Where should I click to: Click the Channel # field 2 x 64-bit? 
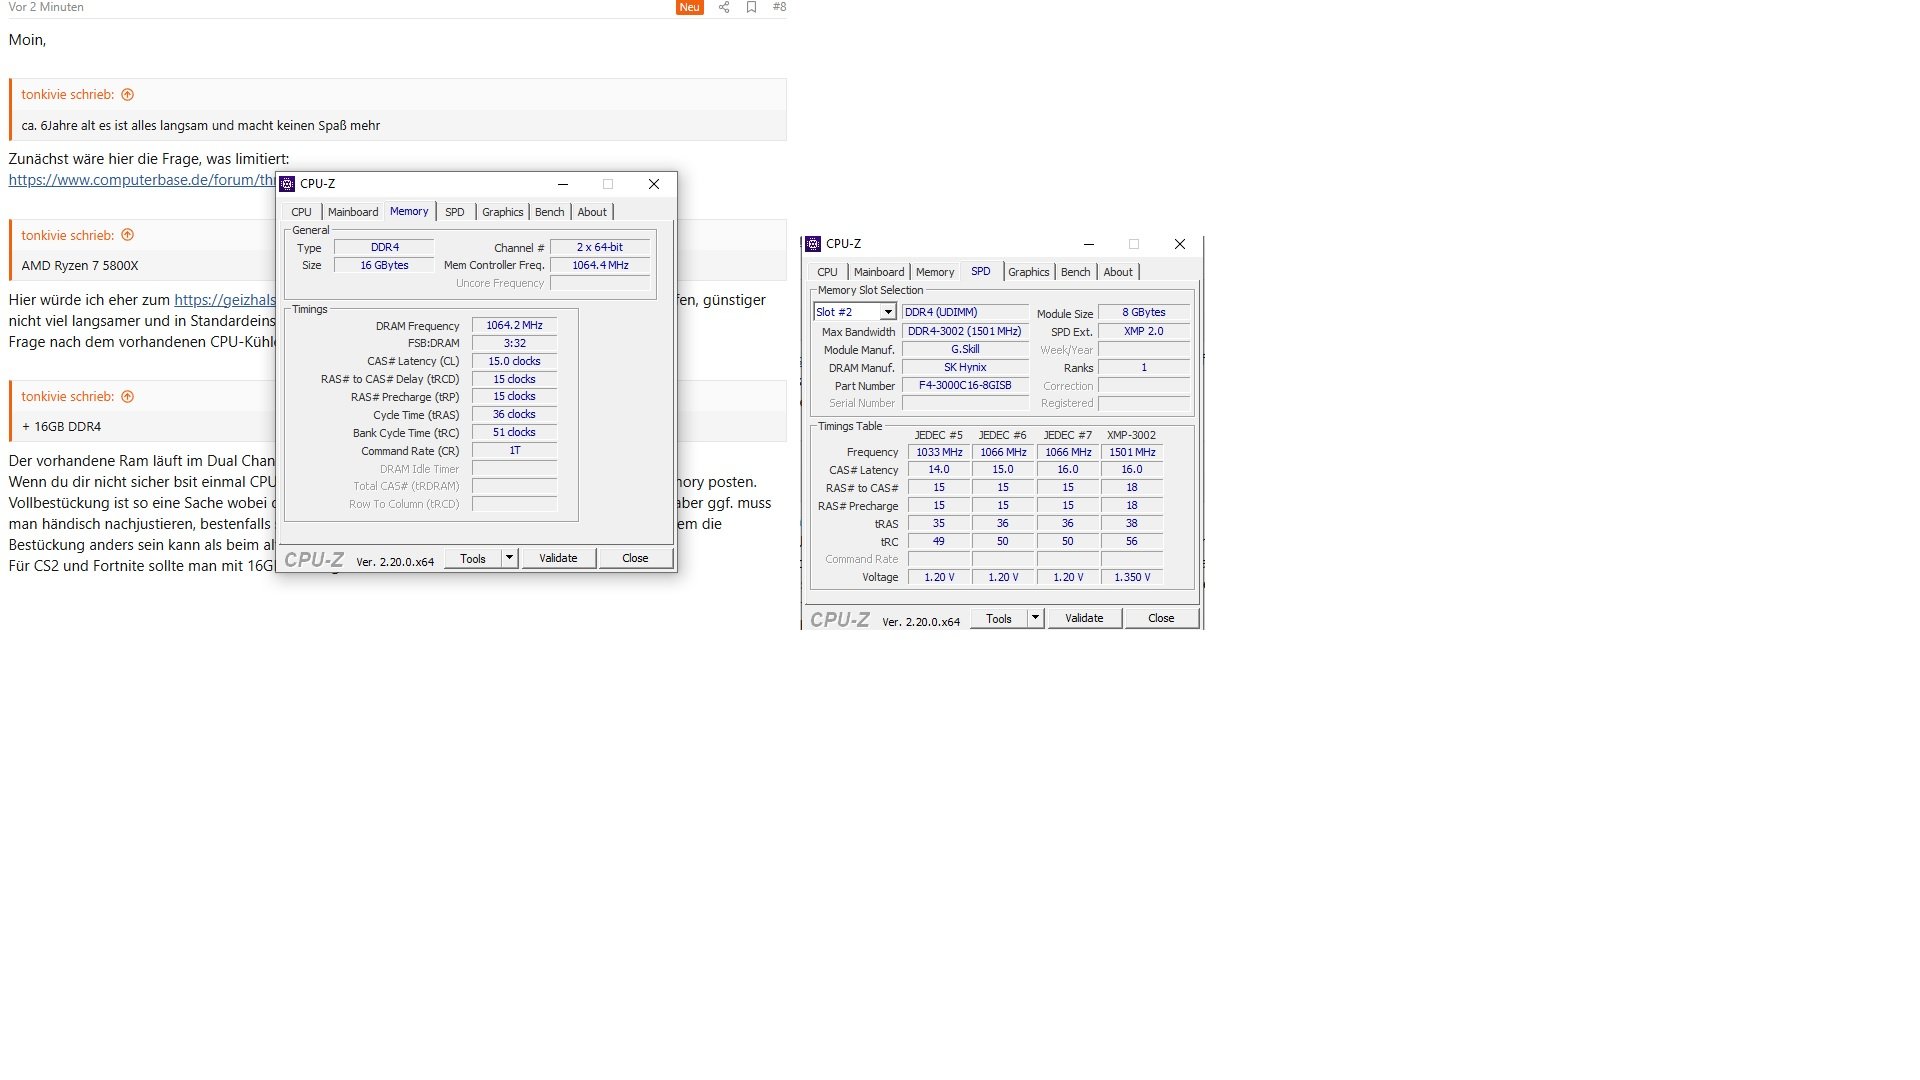[x=600, y=247]
